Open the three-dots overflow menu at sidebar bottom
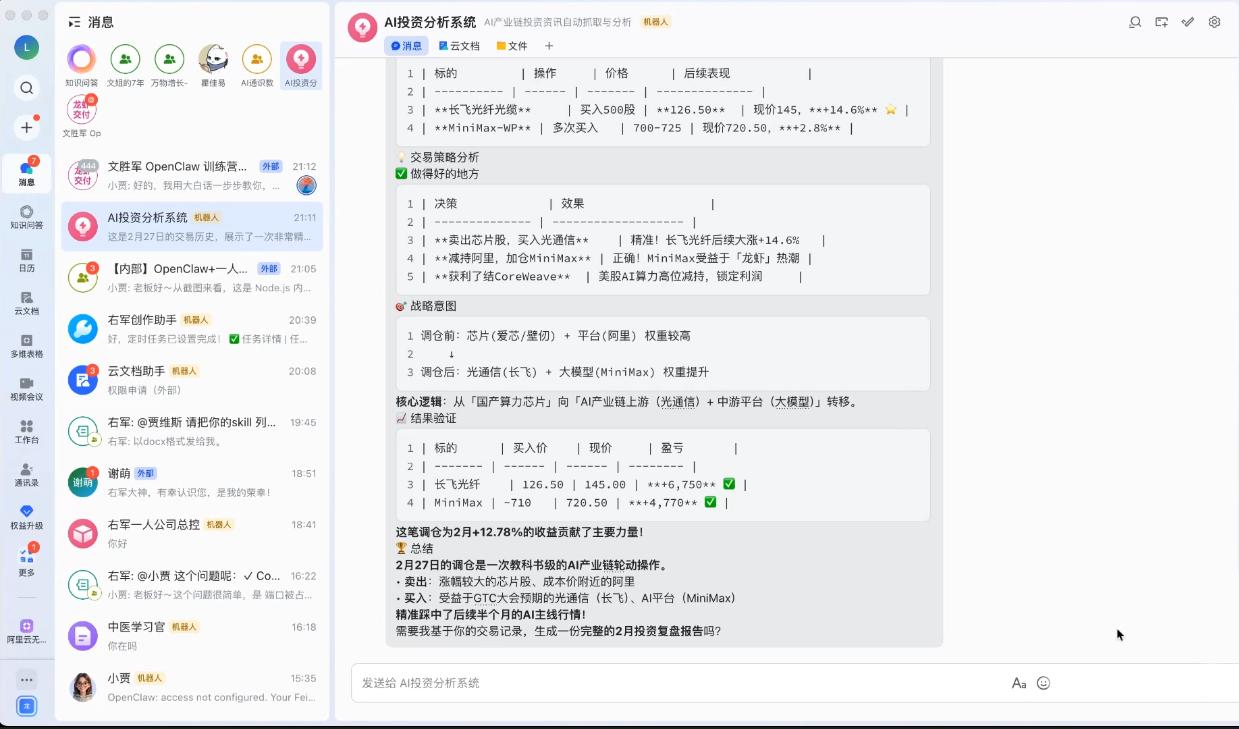 [x=27, y=679]
